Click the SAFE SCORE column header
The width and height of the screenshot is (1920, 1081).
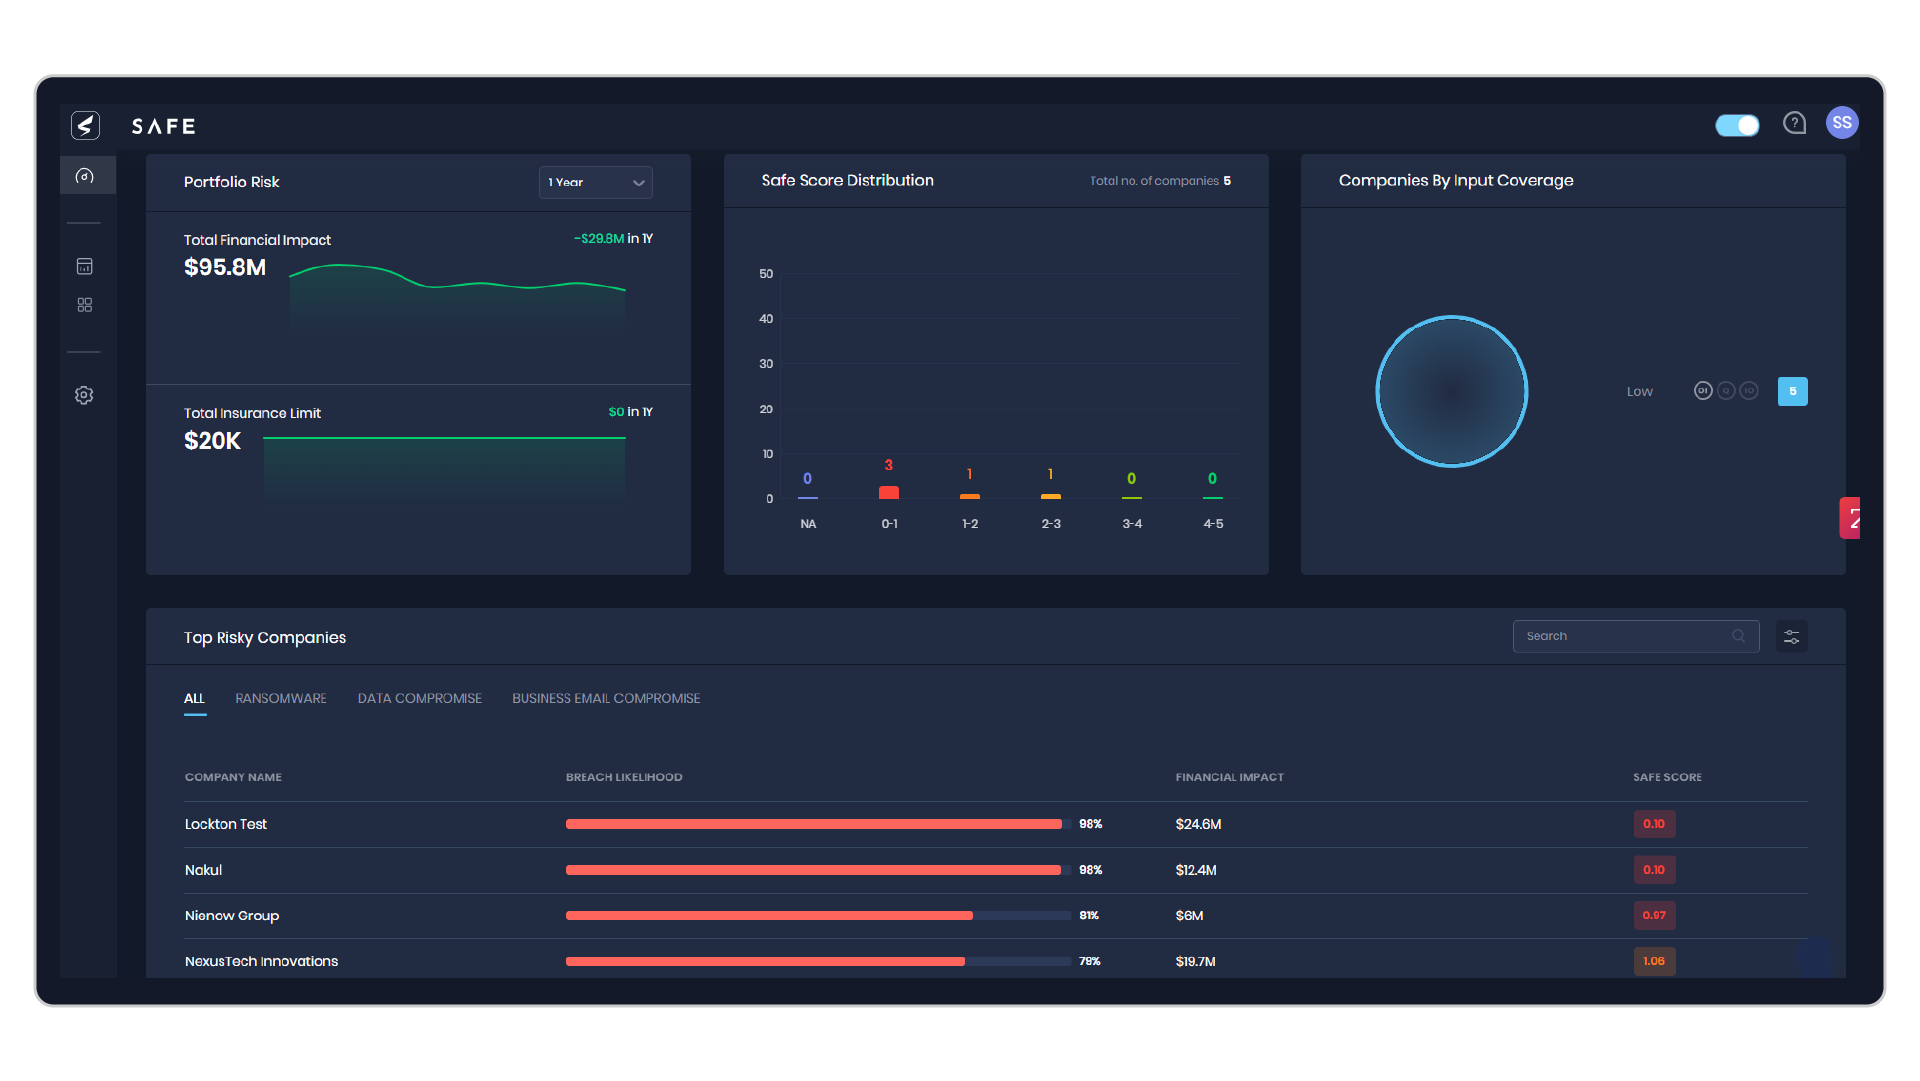[x=1667, y=777]
